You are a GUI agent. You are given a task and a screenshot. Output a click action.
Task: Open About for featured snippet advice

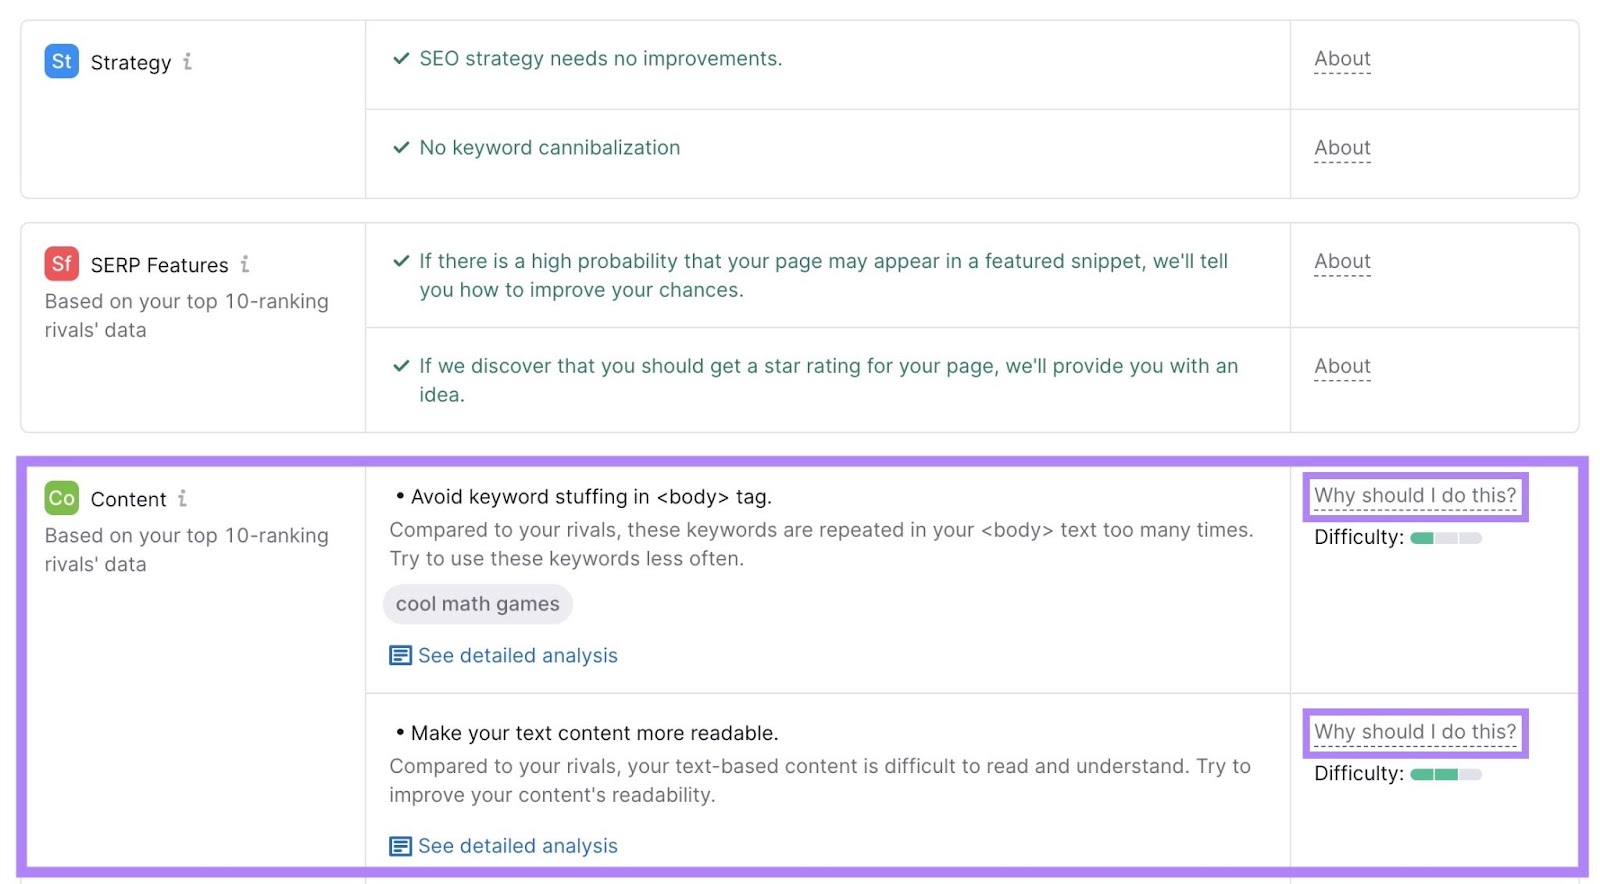point(1341,261)
